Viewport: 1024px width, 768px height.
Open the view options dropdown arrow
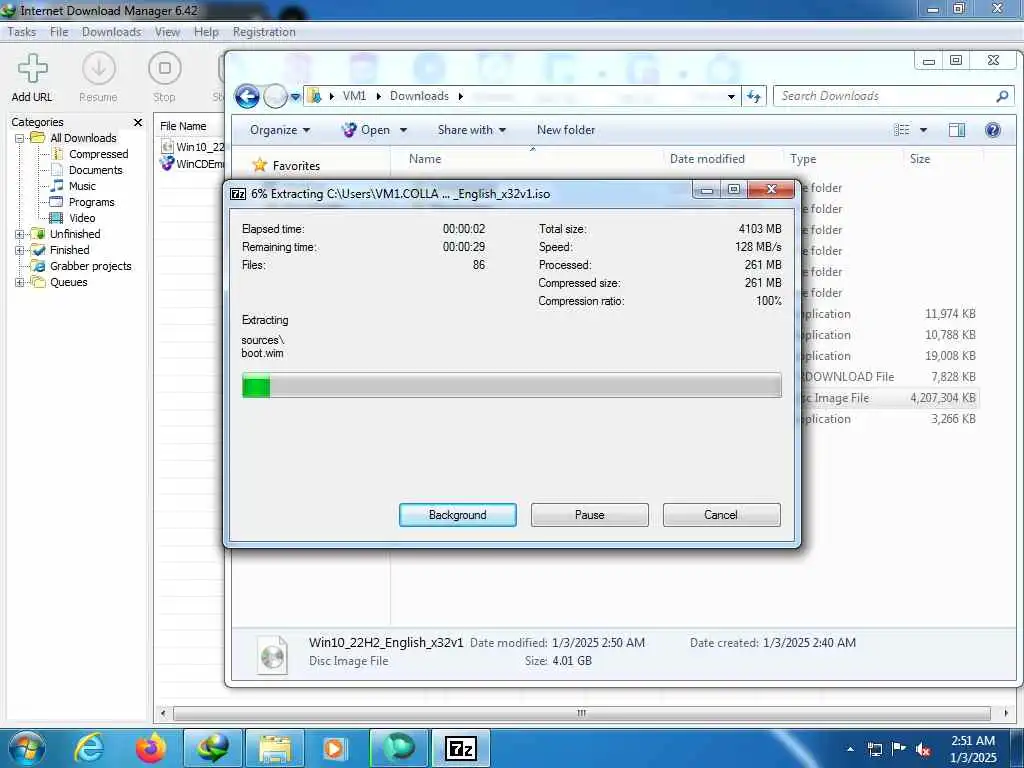pyautogui.click(x=923, y=130)
